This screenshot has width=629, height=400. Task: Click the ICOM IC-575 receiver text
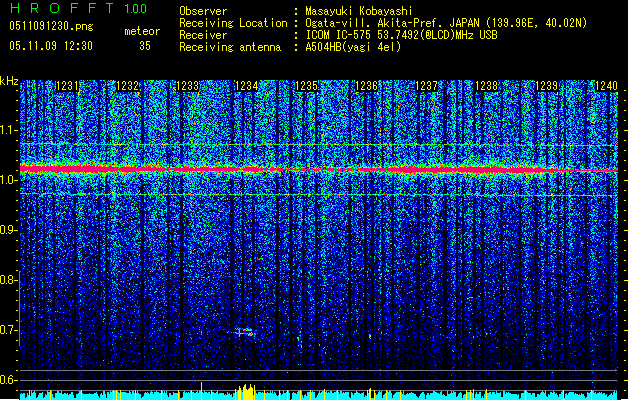pyautogui.click(x=401, y=35)
